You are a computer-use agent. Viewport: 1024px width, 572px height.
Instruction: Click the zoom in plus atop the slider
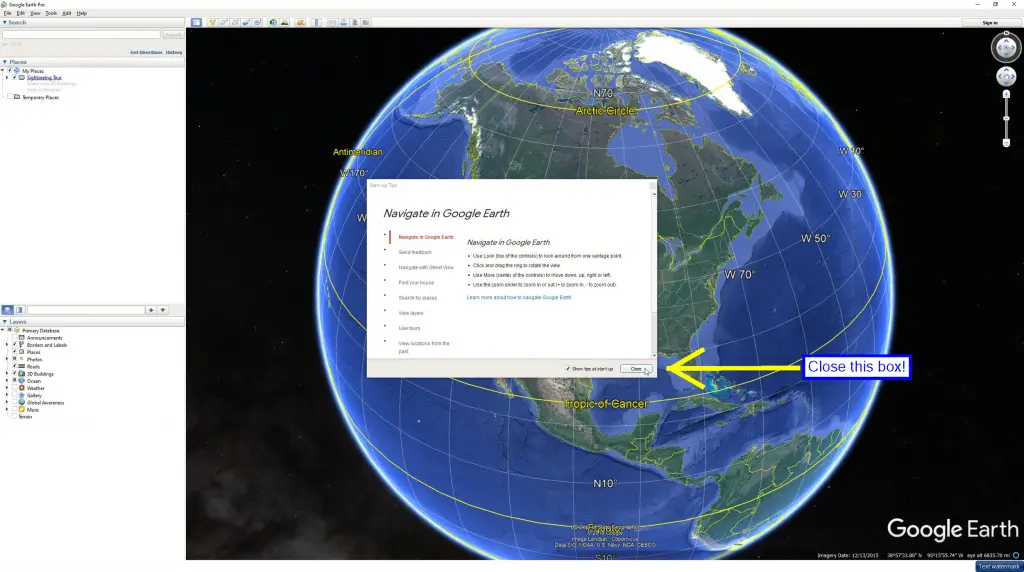click(x=1006, y=95)
